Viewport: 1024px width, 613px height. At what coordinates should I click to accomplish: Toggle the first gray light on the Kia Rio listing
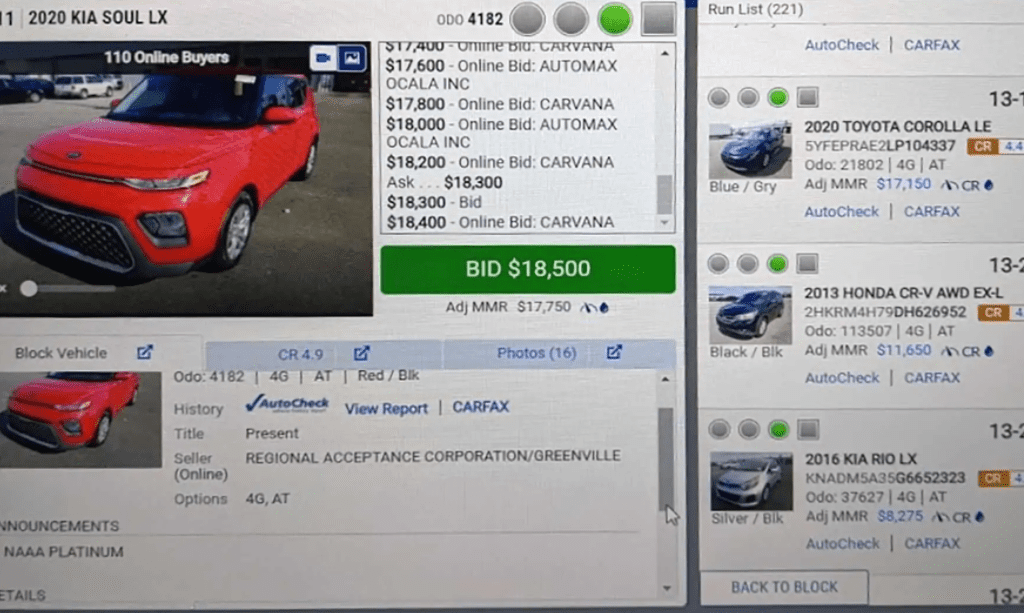click(x=719, y=430)
